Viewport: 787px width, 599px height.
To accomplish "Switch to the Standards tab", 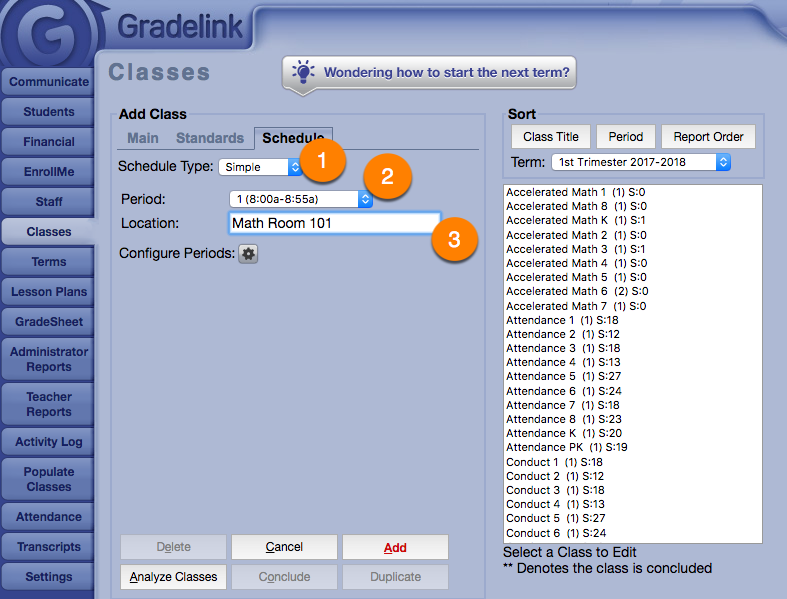I will (210, 138).
